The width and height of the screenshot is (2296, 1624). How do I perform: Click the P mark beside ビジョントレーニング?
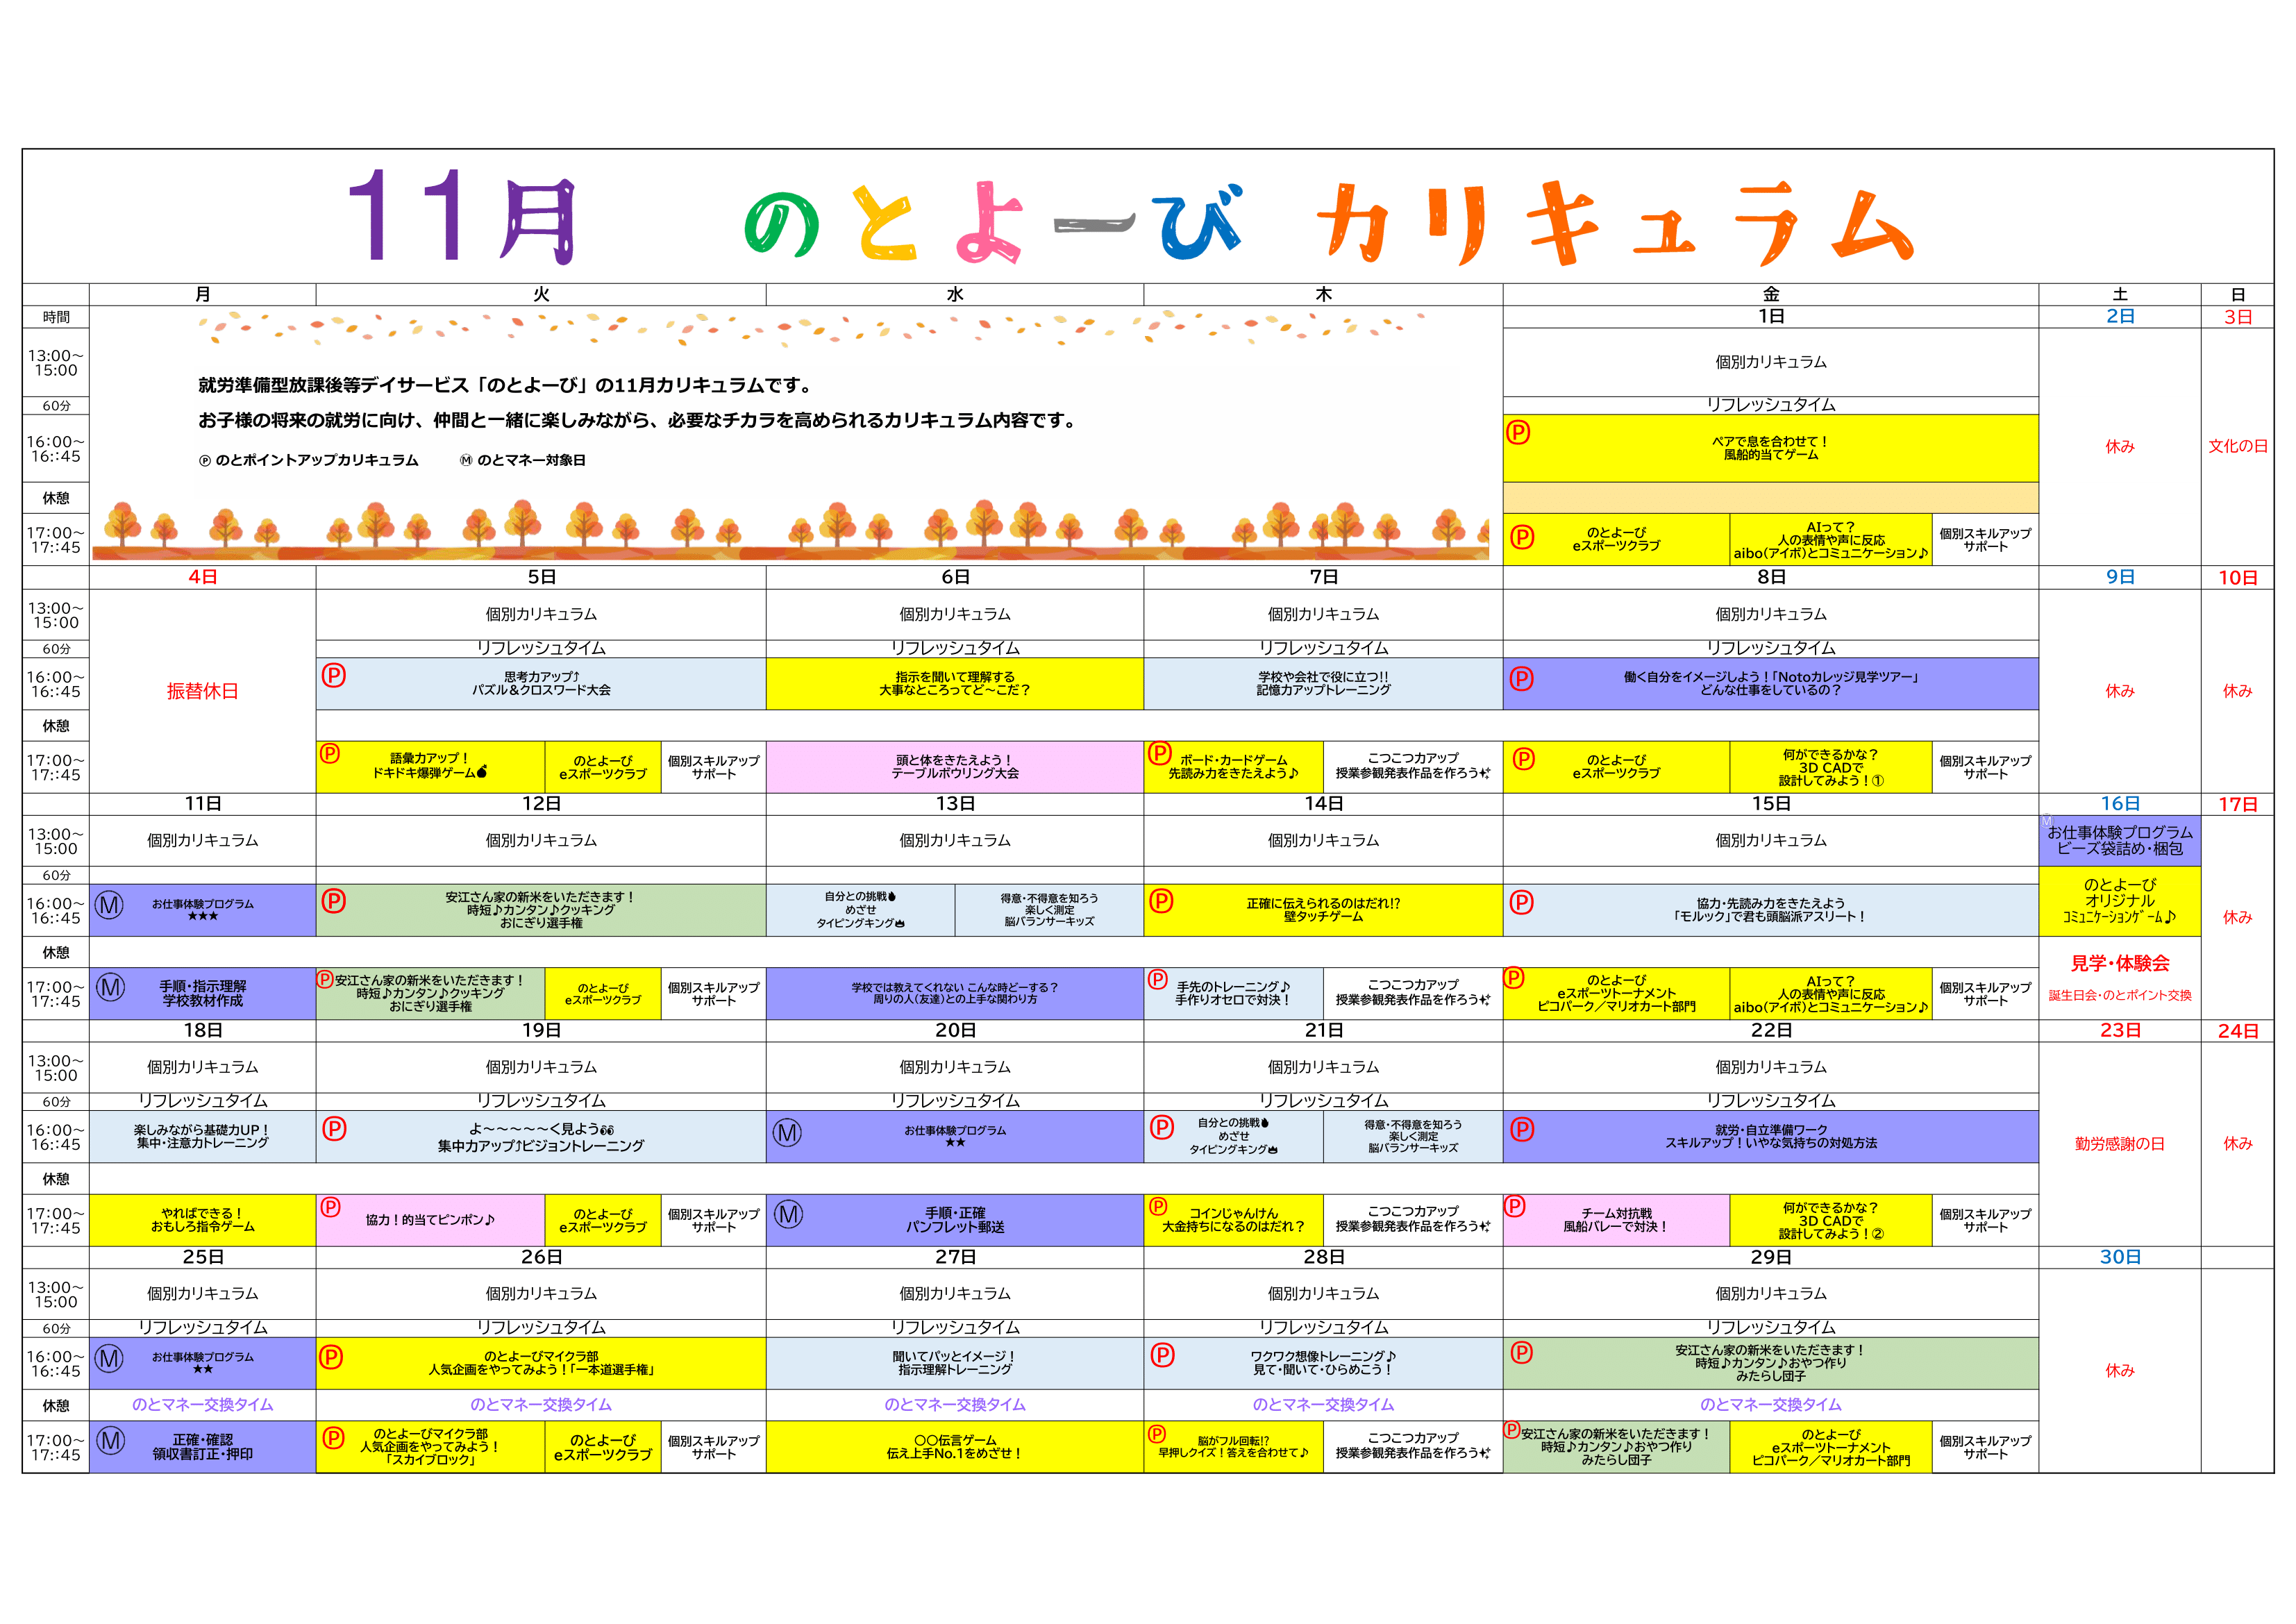click(334, 1129)
